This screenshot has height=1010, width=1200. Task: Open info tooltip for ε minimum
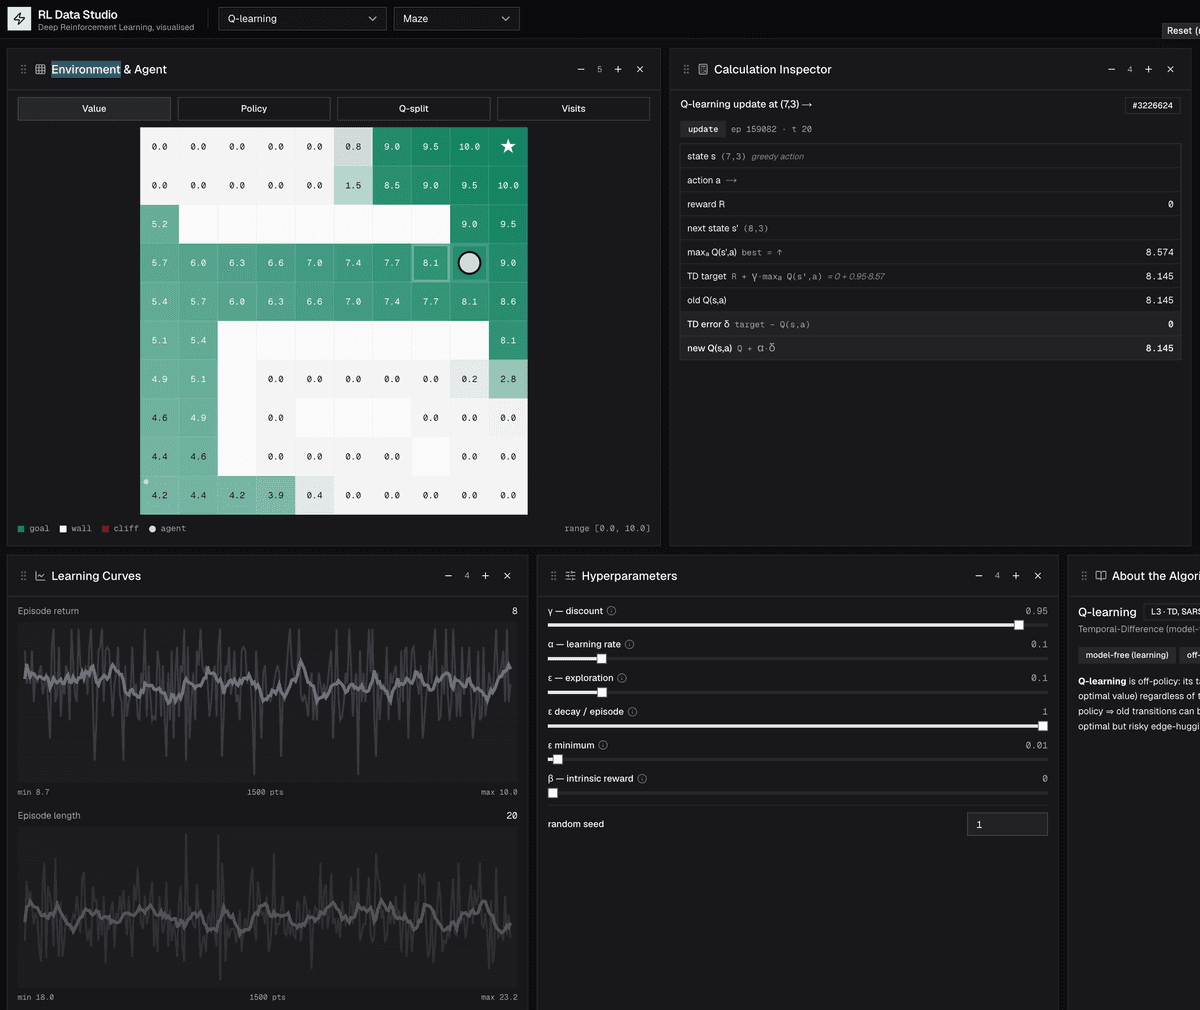[603, 745]
